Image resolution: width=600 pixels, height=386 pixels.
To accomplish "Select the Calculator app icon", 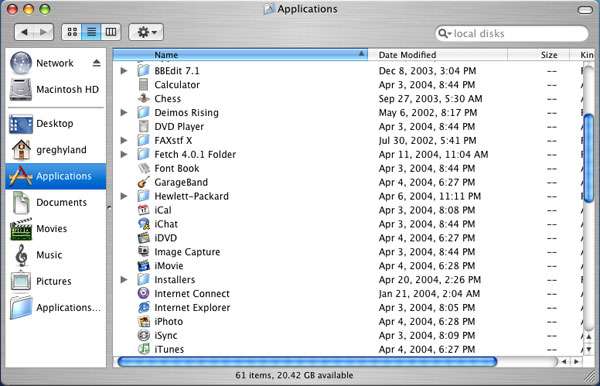I will (x=143, y=85).
